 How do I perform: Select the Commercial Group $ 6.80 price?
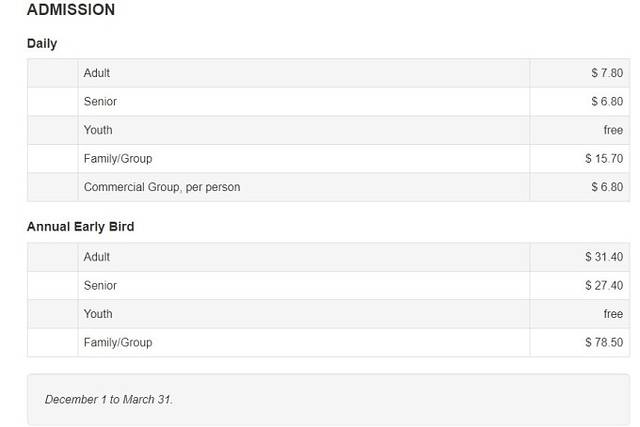tap(606, 187)
